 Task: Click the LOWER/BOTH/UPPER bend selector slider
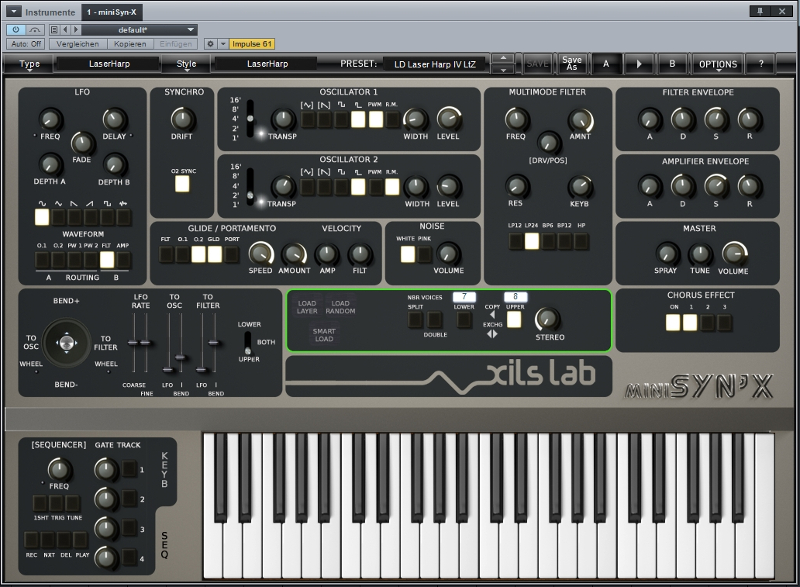(247, 343)
